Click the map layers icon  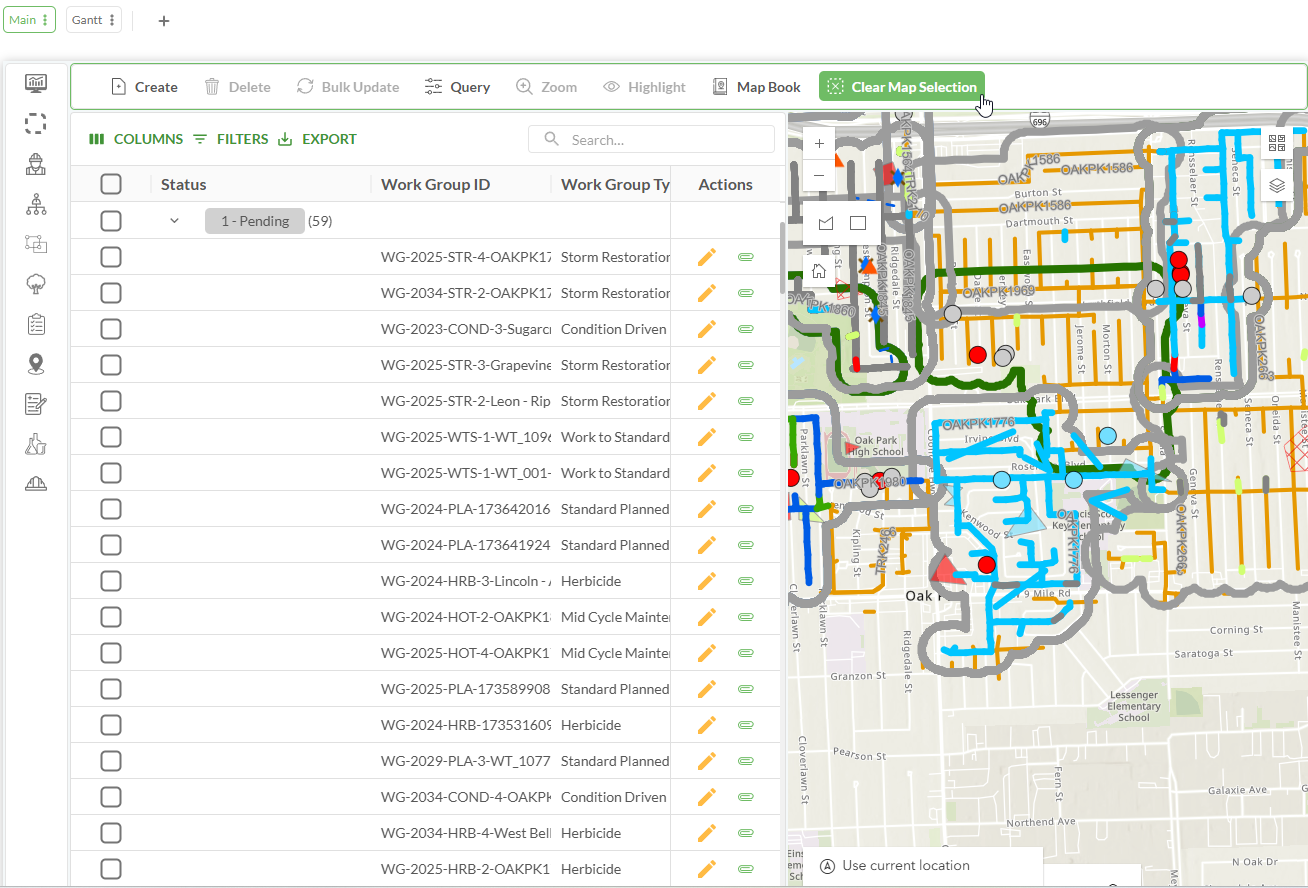tap(1277, 185)
